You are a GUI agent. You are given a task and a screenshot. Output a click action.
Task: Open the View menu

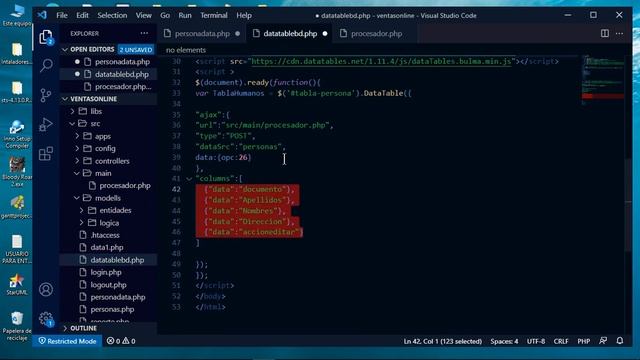pos(143,16)
